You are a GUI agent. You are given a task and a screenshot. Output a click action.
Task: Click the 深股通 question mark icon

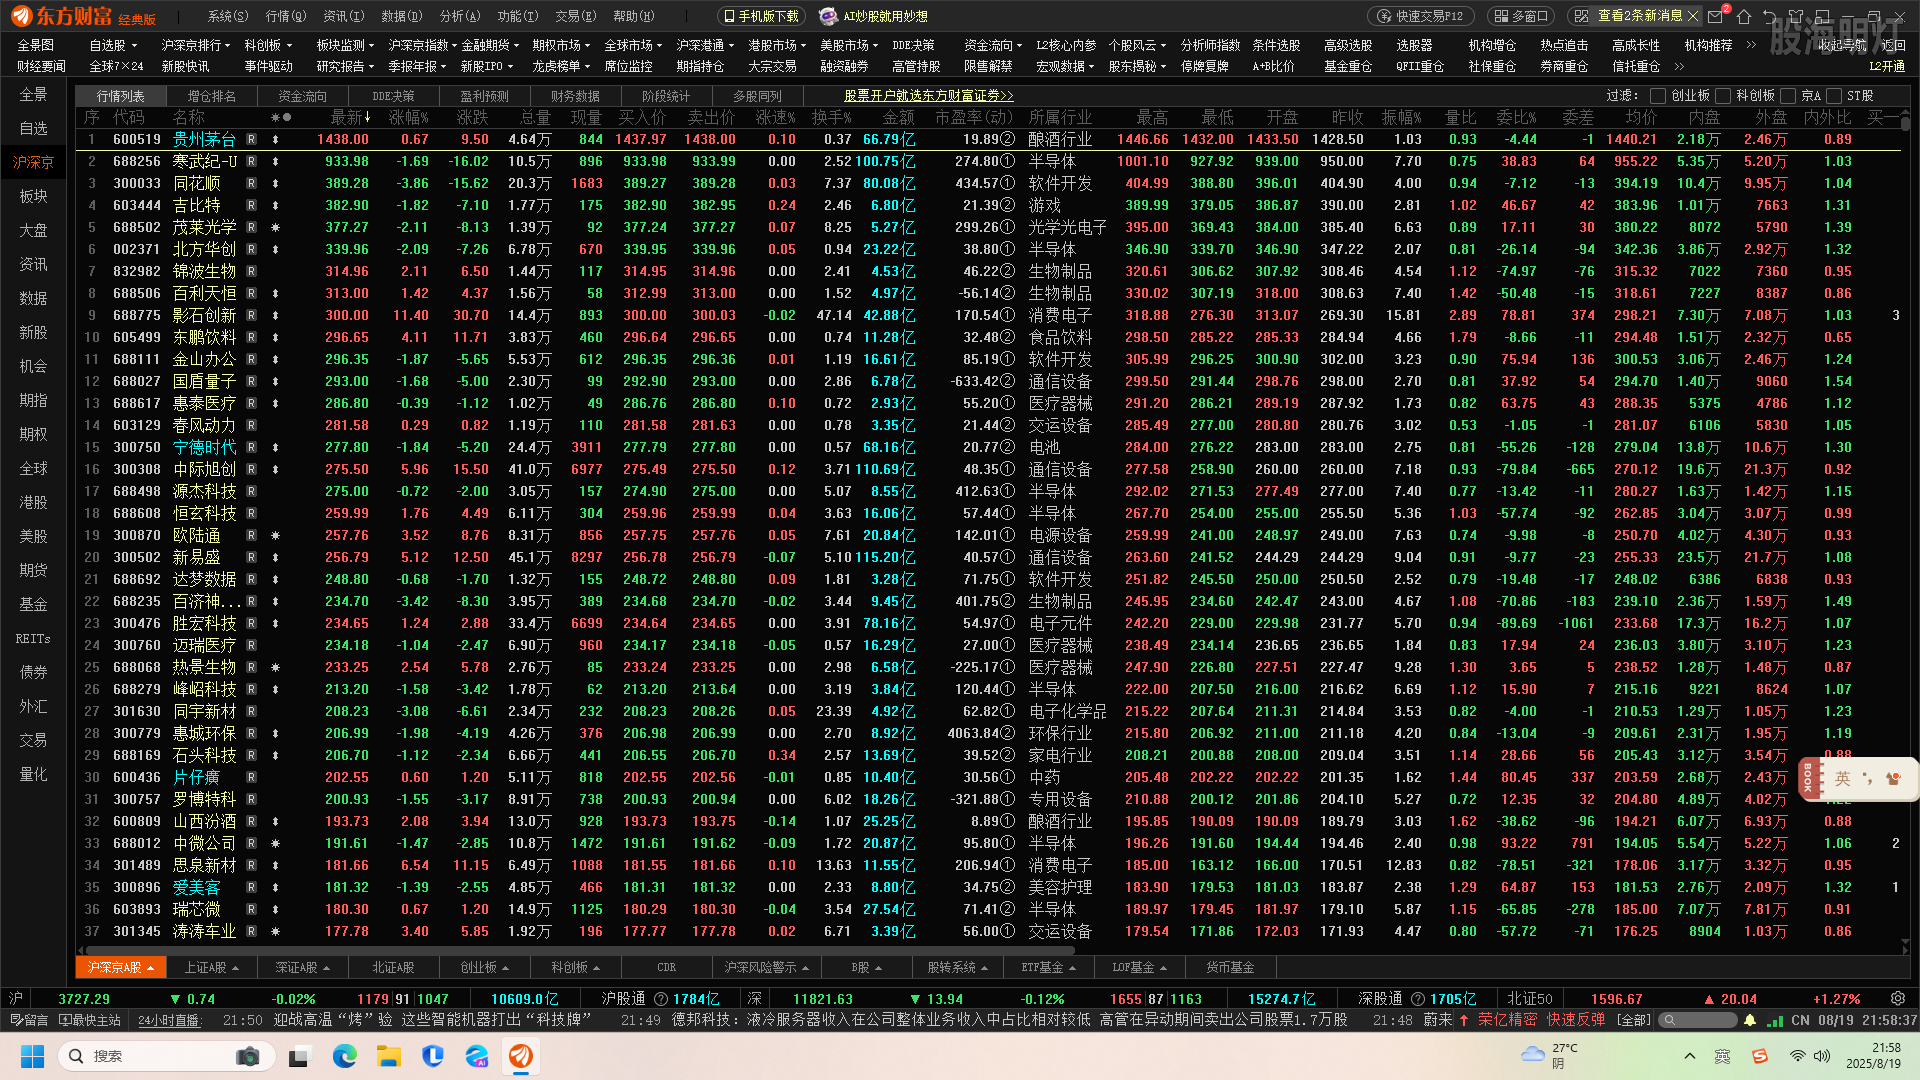click(x=1417, y=998)
